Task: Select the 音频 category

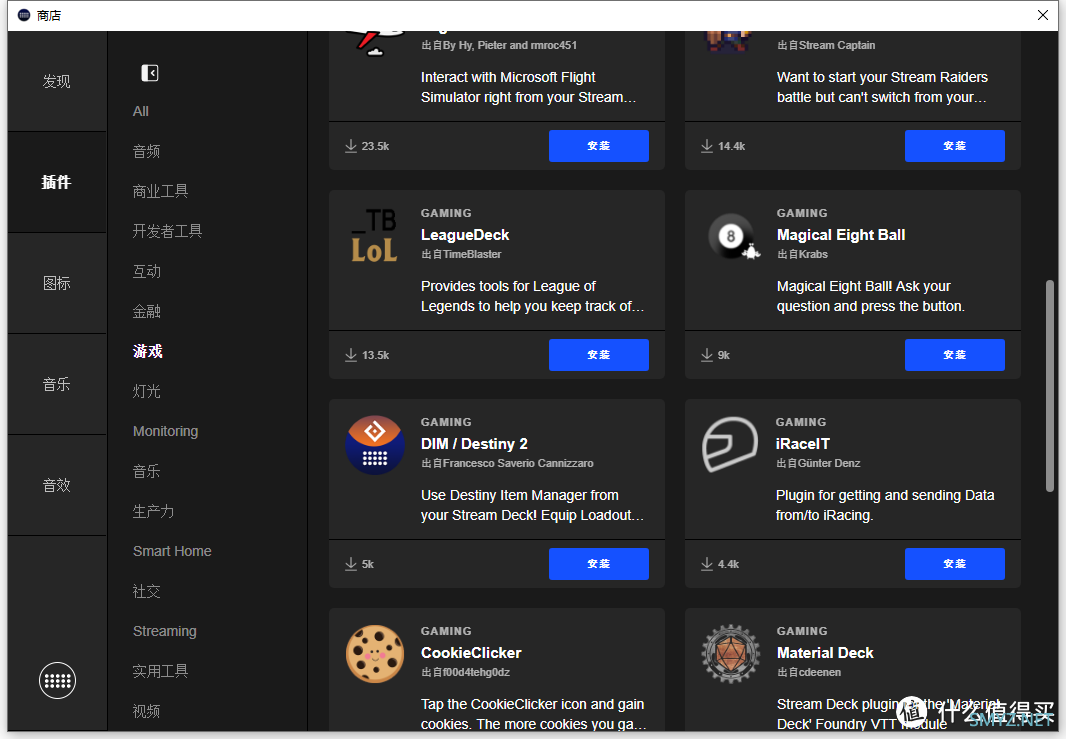Action: tap(146, 152)
